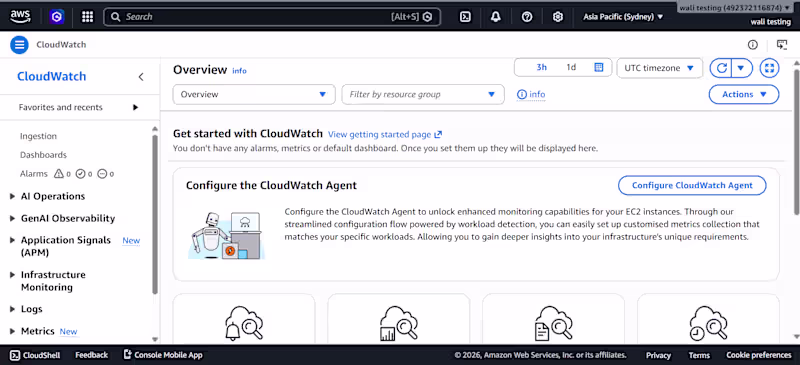Viewport: 800px width, 365px height.
Task: Expand AI Operations section
Action: tap(12, 197)
